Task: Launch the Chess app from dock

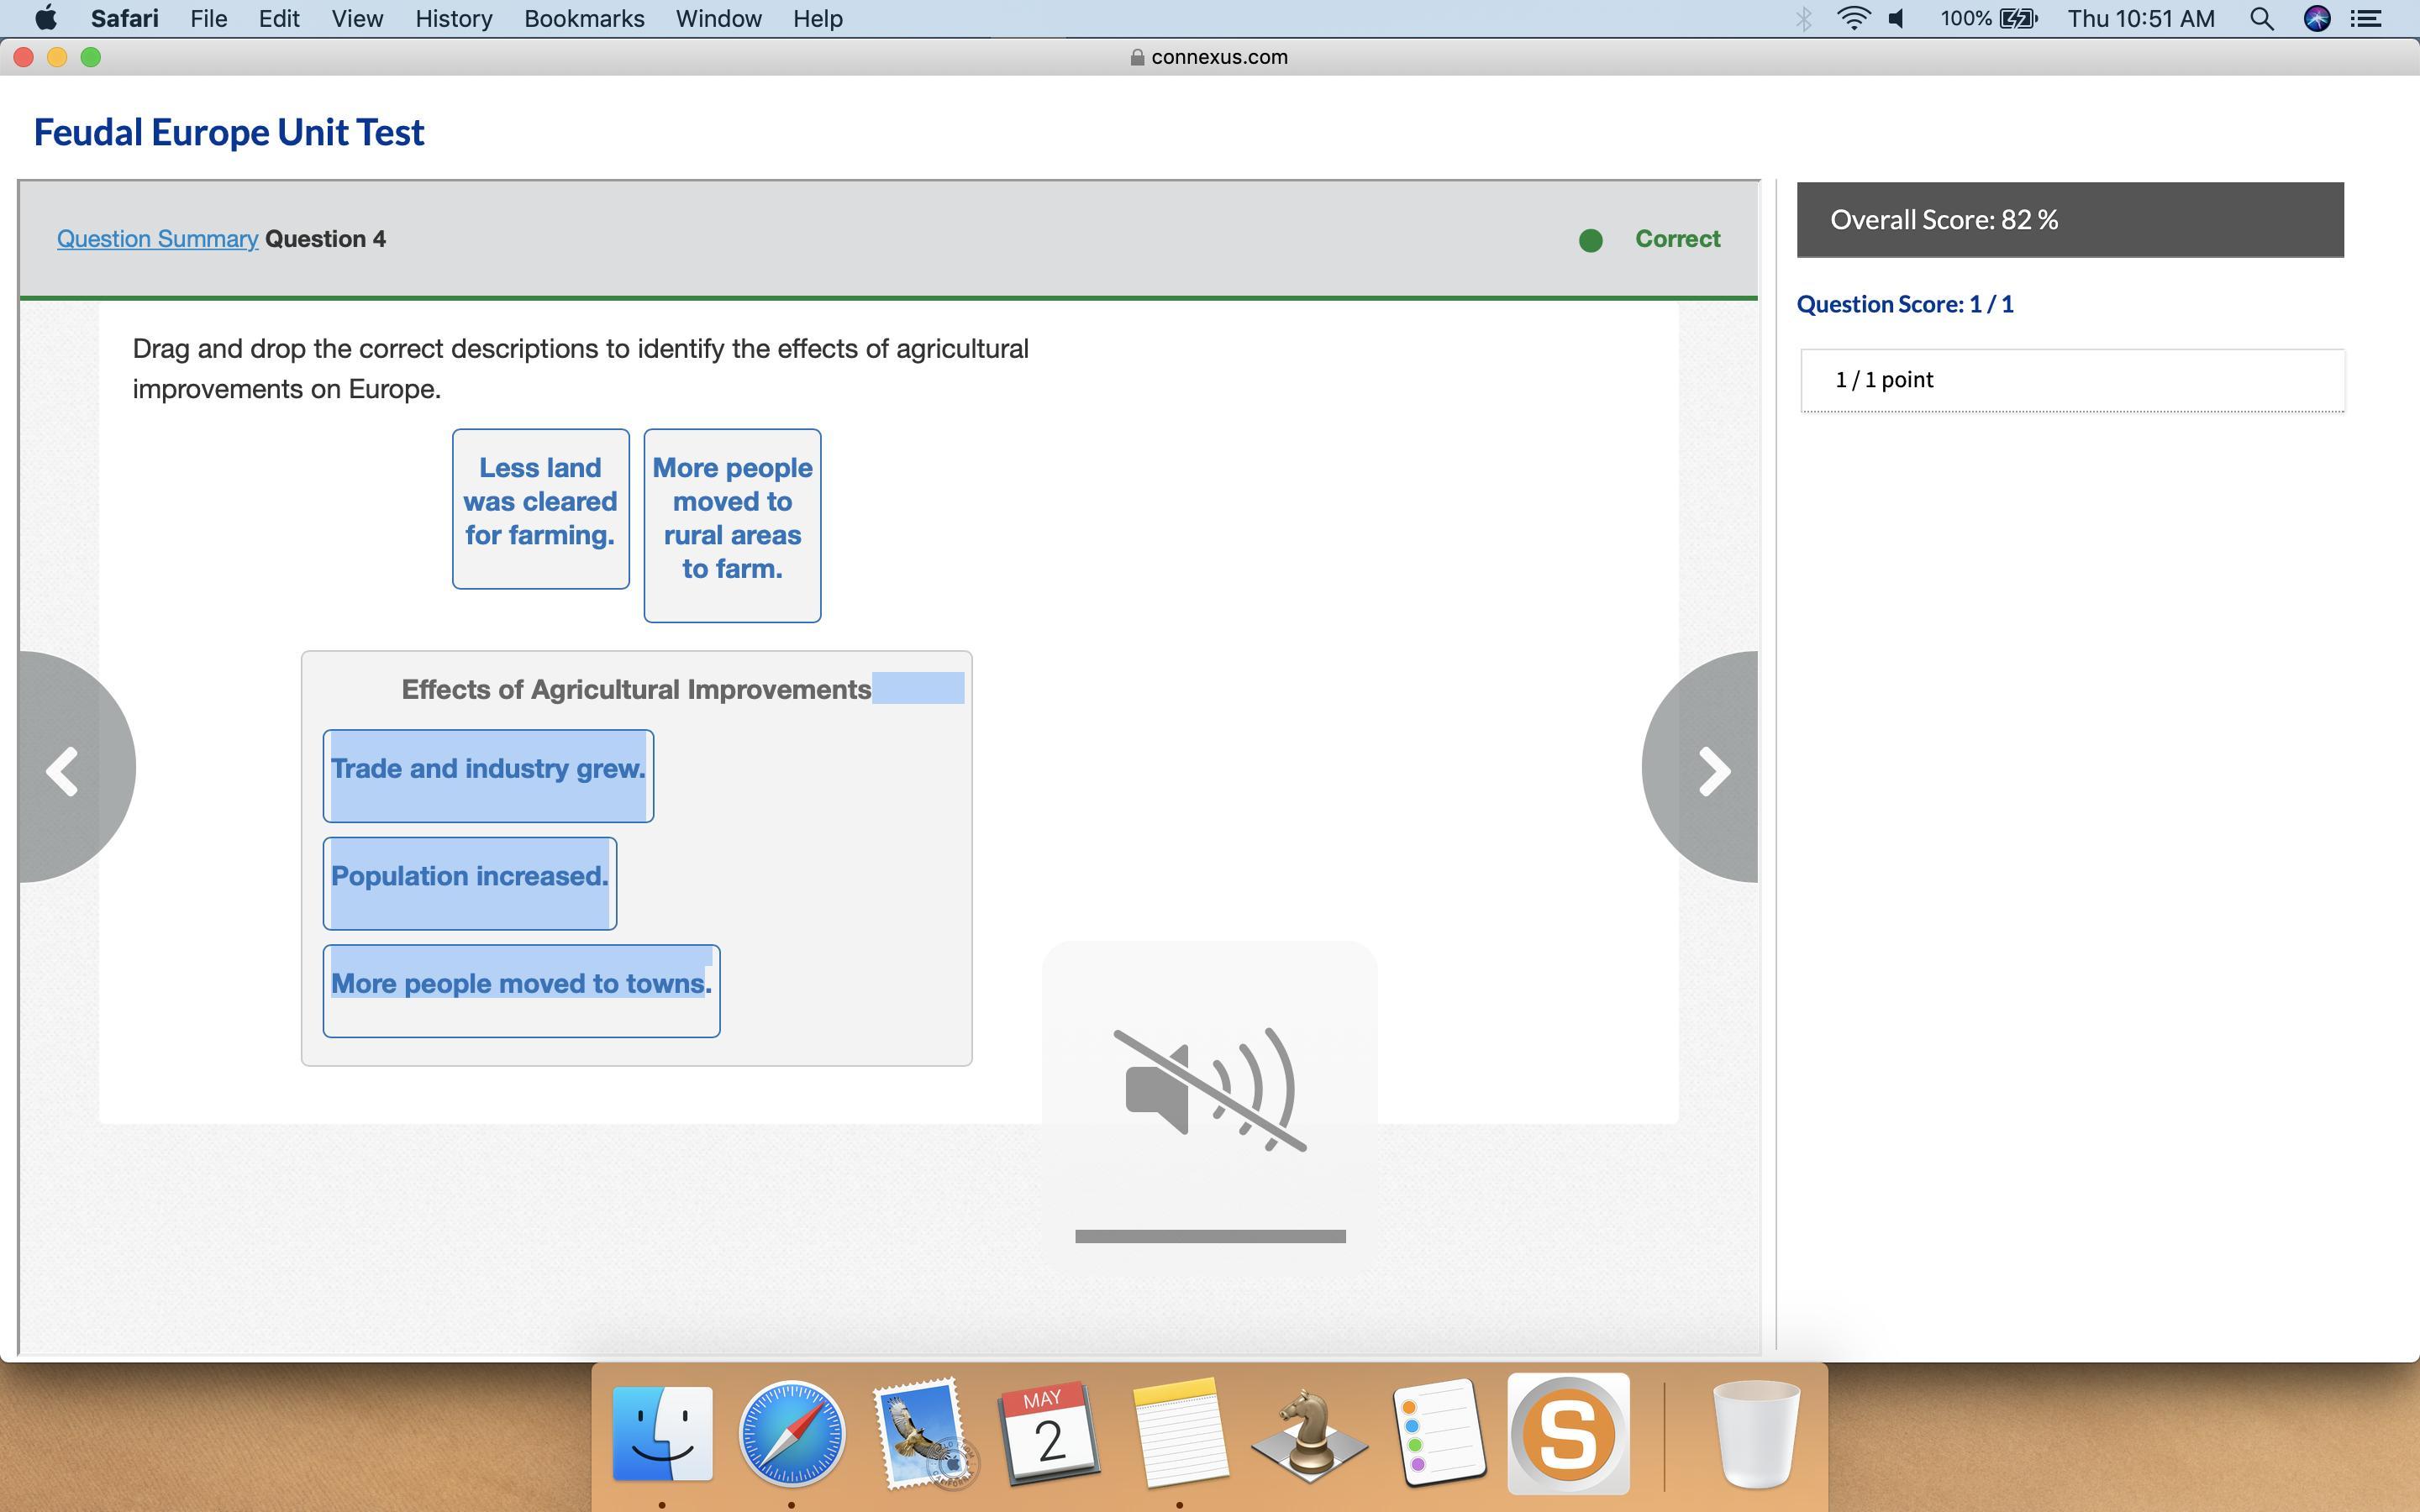Action: 1308,1433
